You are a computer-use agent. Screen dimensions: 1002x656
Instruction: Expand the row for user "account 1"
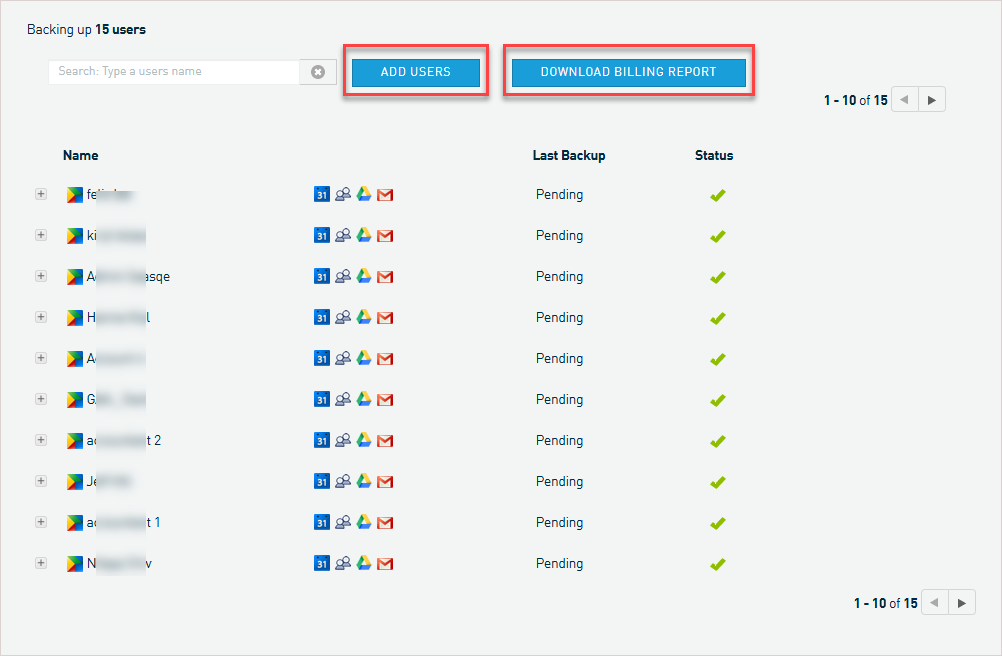coord(41,522)
